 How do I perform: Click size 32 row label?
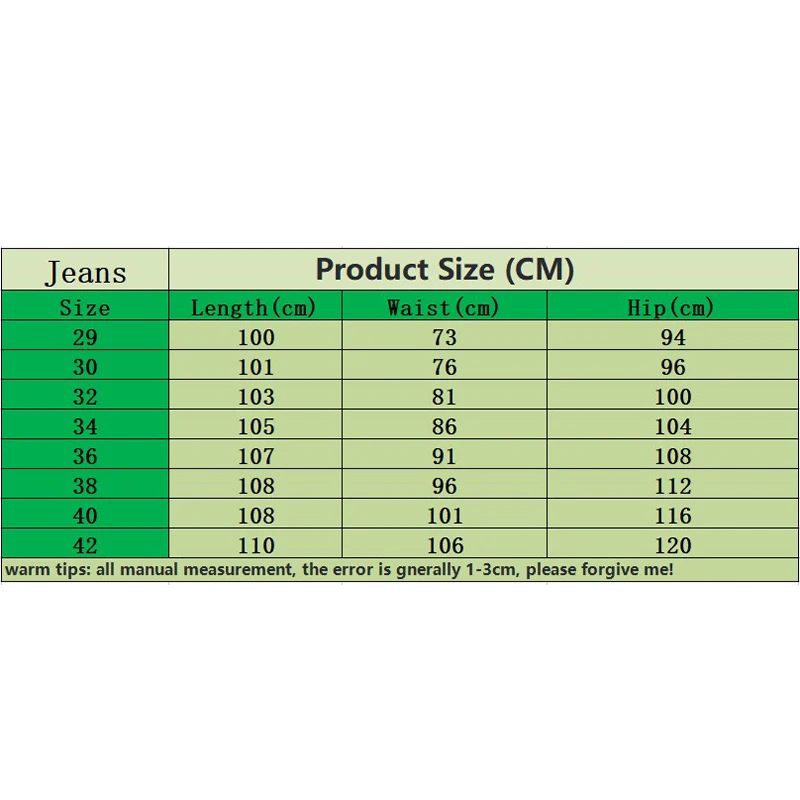point(85,396)
